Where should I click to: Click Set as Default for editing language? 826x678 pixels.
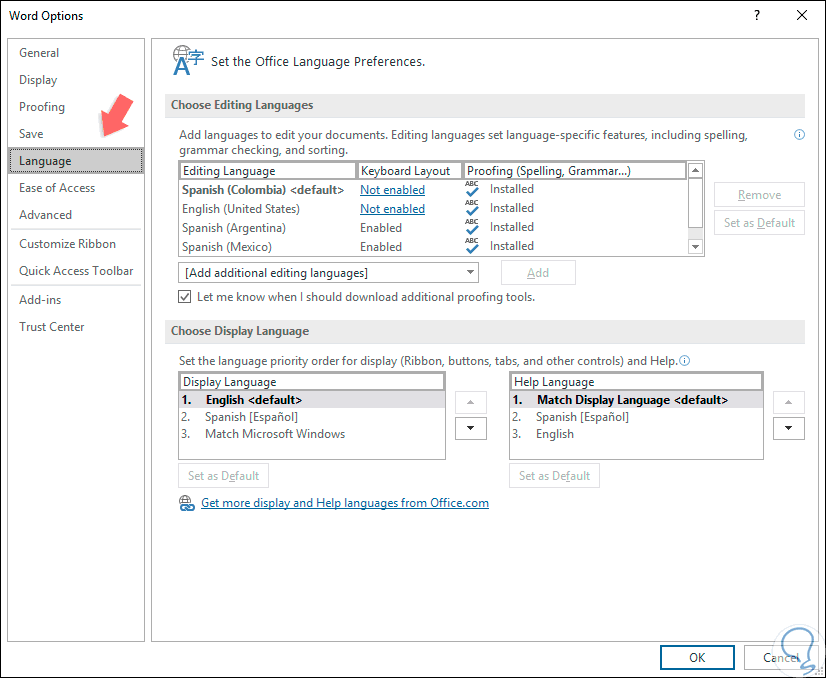759,223
